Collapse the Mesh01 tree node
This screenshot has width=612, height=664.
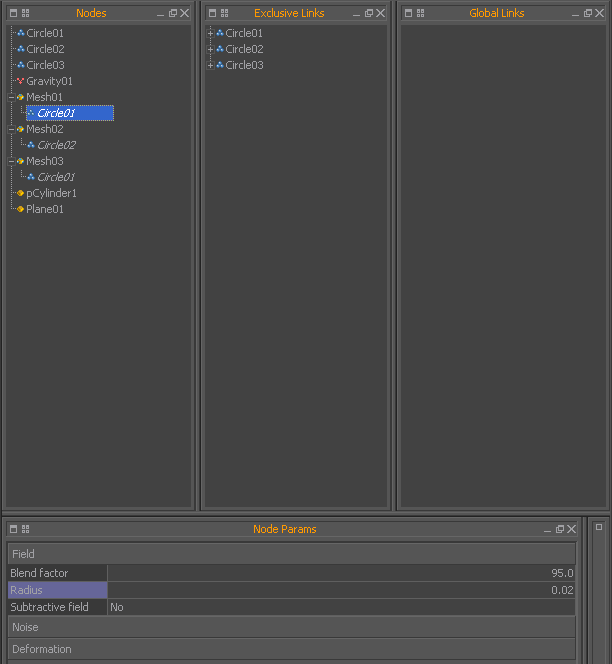(x=11, y=97)
